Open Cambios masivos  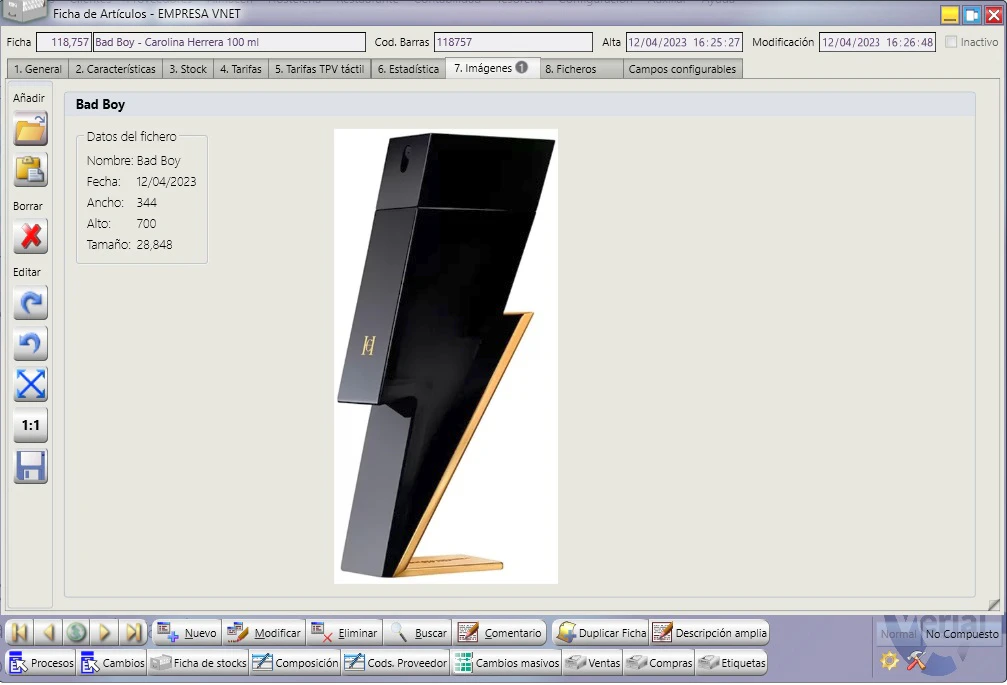pos(506,663)
